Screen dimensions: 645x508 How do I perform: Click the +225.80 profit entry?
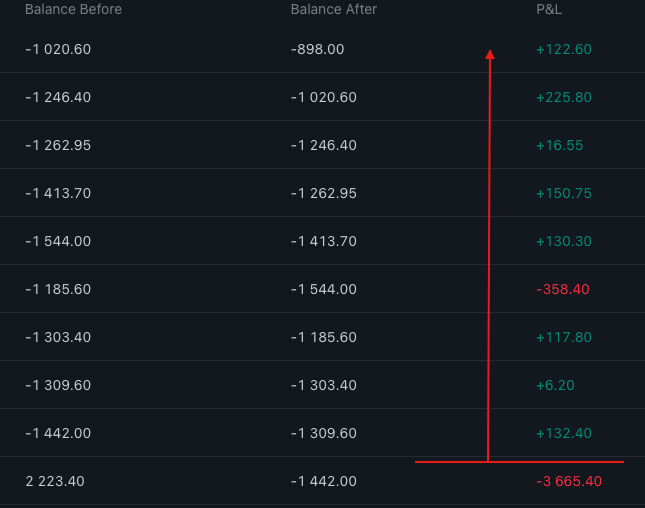point(564,97)
